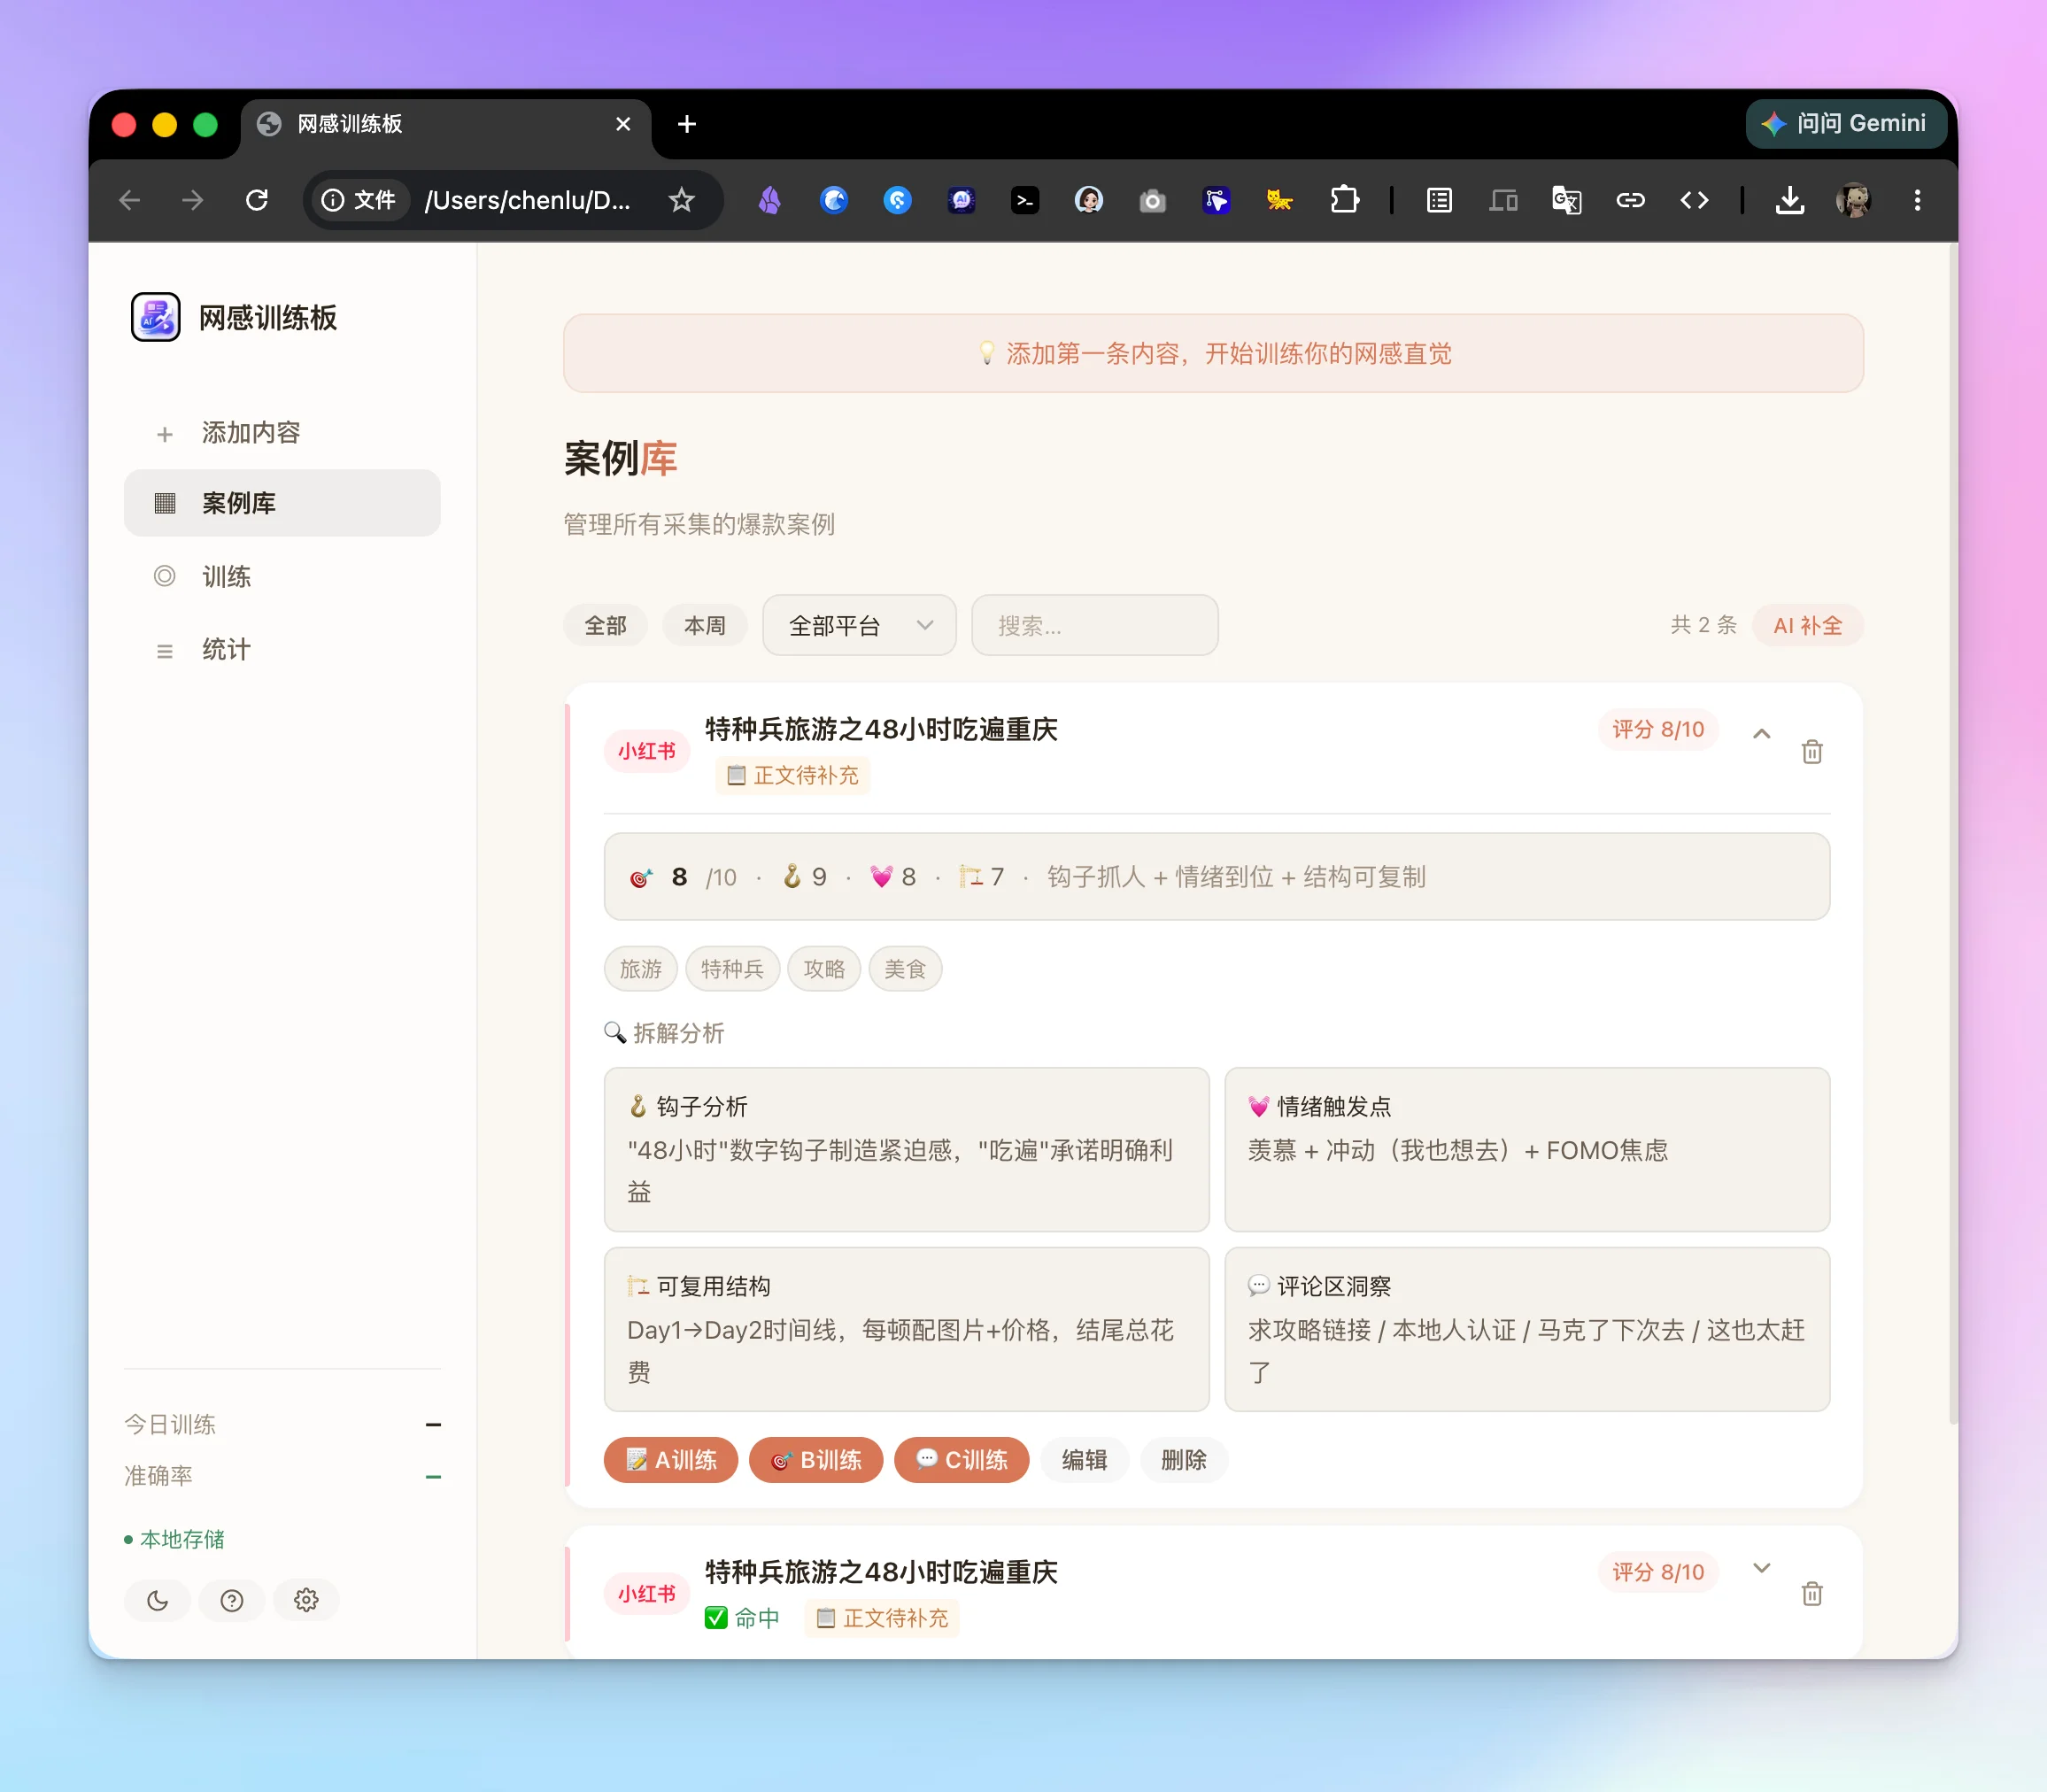Screen dimensions: 2047x1792
Task: Click 评分 8/10 badge on 命中 case
Action: (1658, 1572)
